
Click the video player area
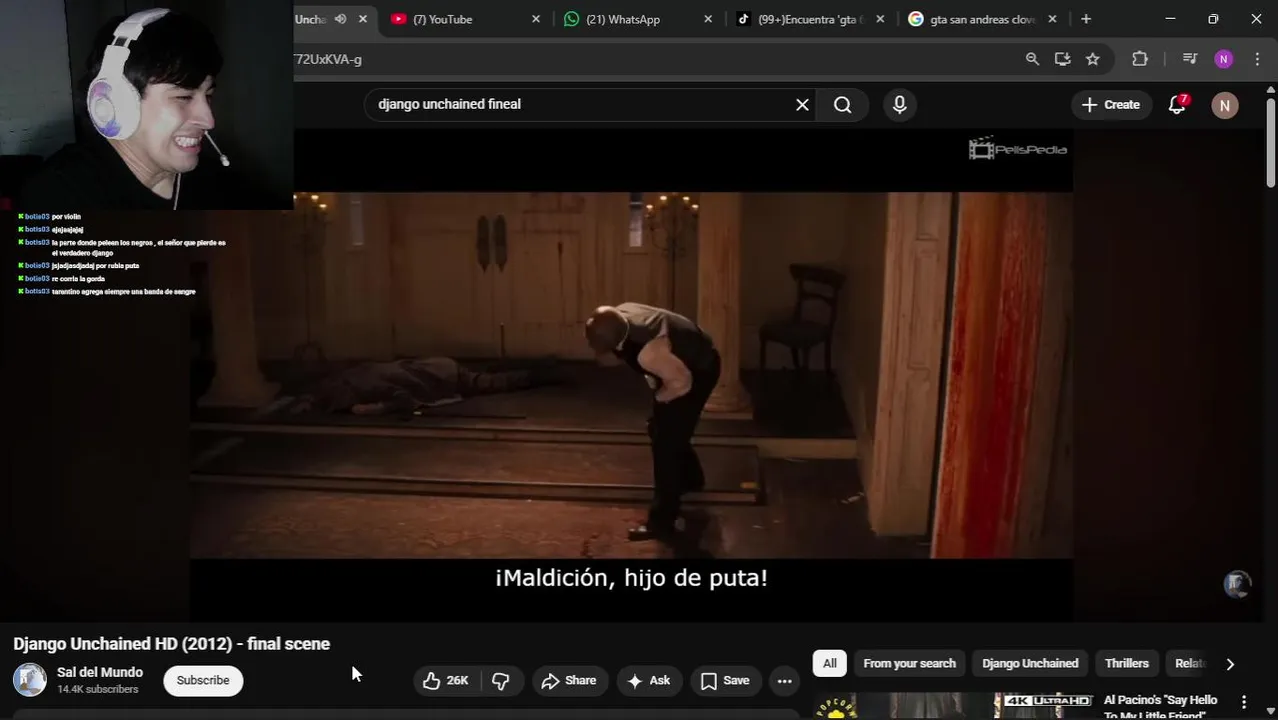pos(631,375)
